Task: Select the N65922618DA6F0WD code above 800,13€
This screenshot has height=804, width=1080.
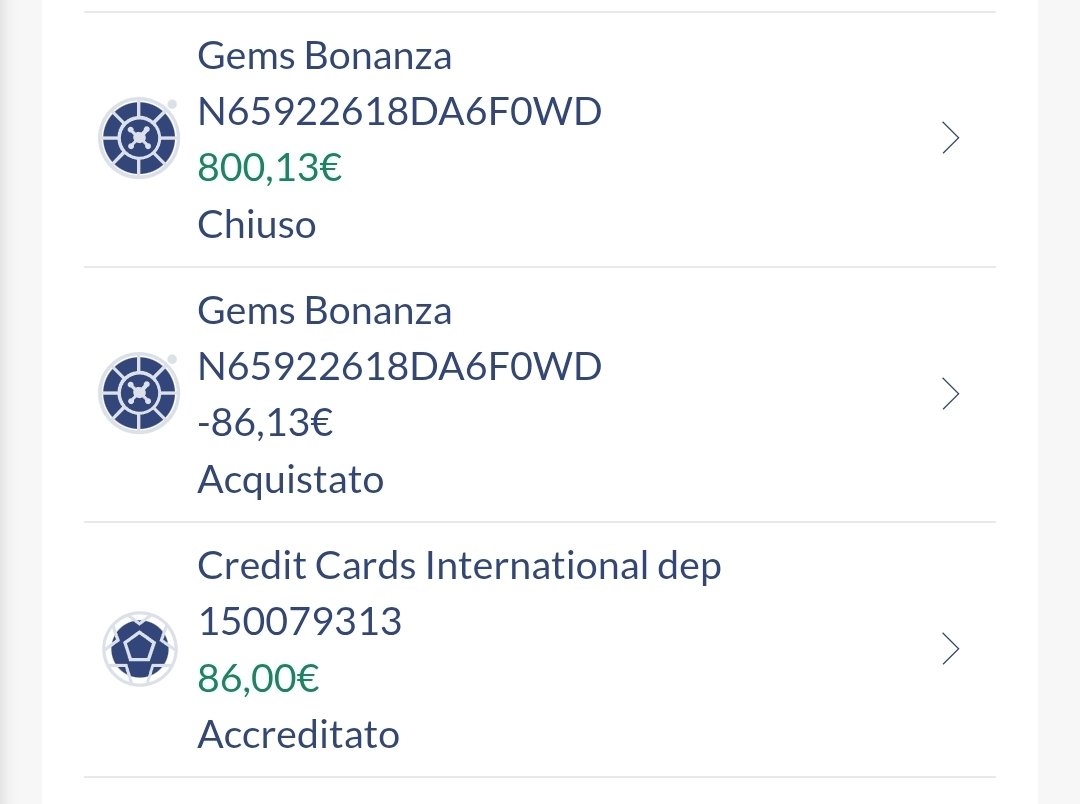Action: [400, 112]
